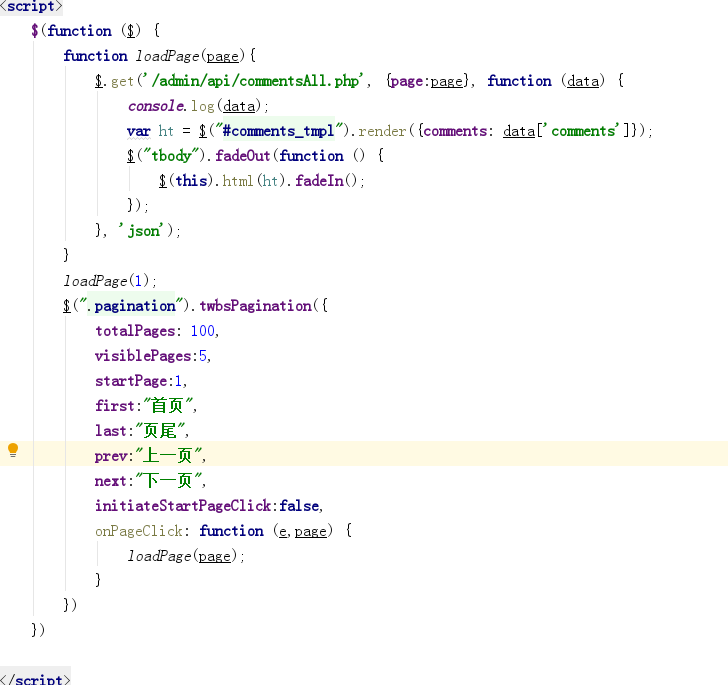Click the prev: "上一页" string on highlighted line
The image size is (728, 685).
tap(168, 456)
